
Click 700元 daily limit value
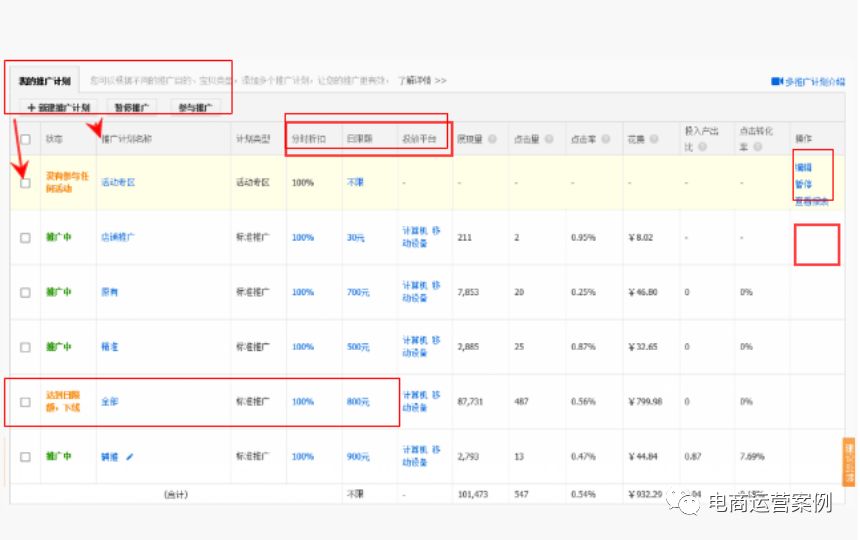(358, 292)
